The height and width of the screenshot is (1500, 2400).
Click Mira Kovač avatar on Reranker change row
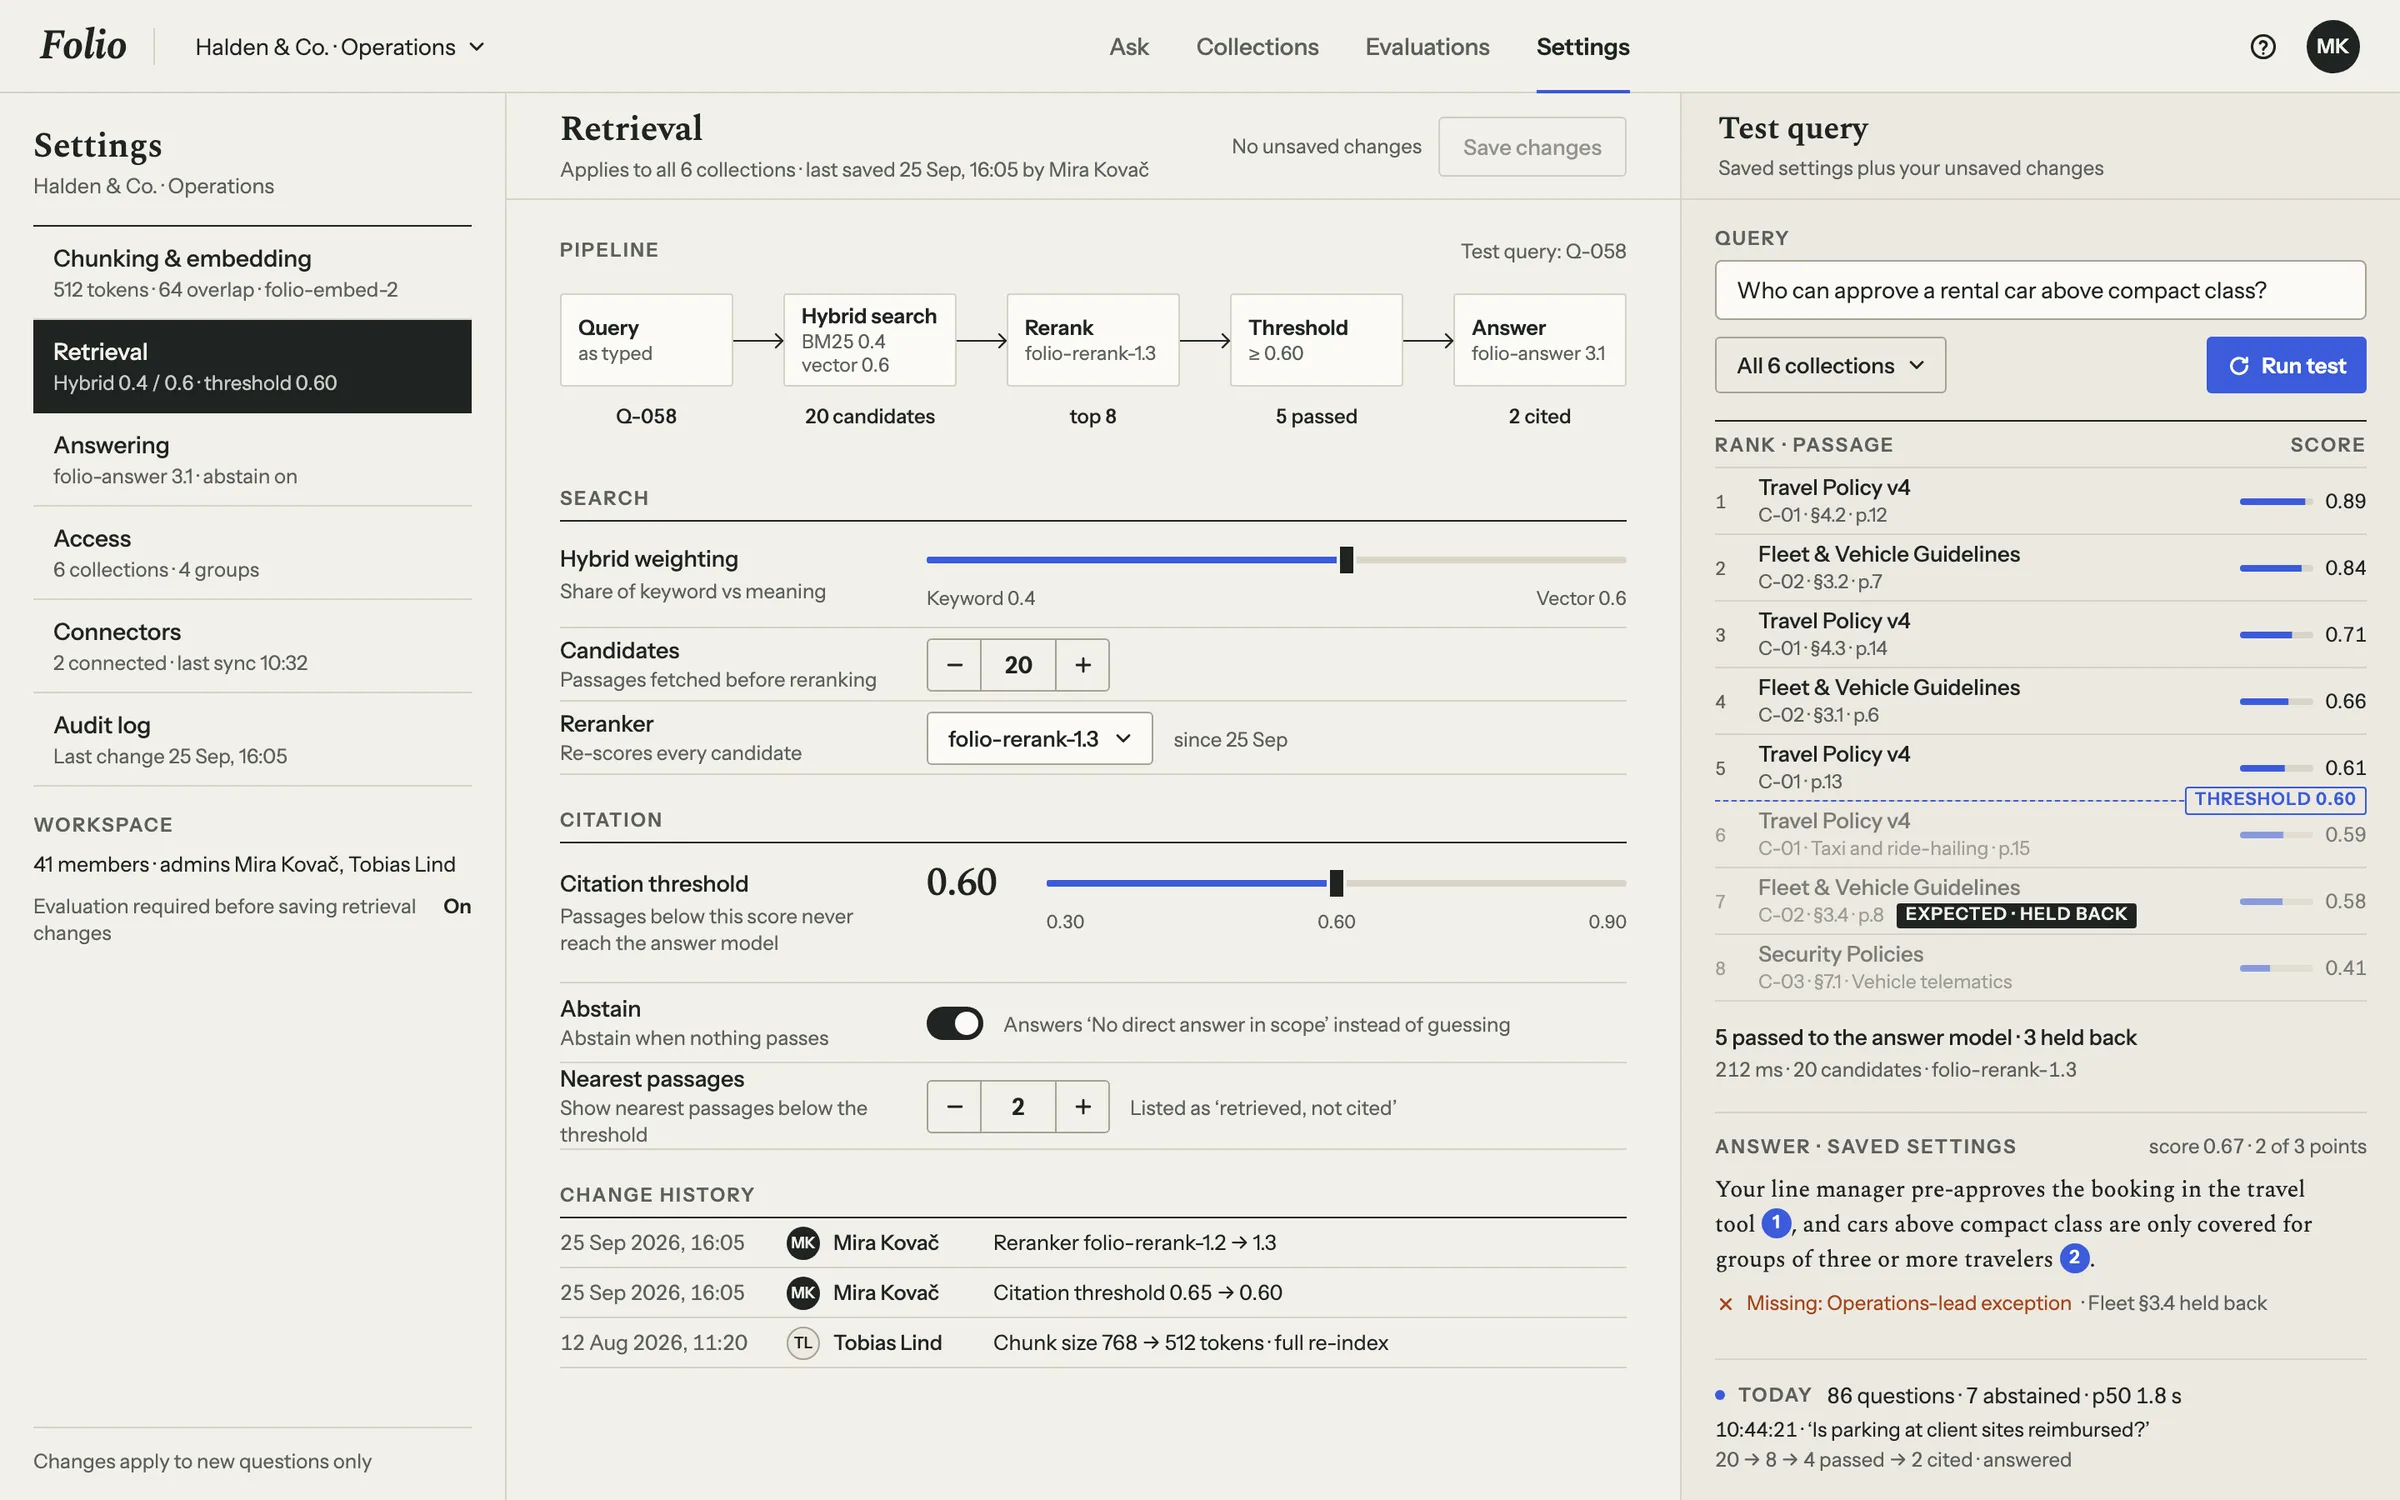(x=803, y=1243)
